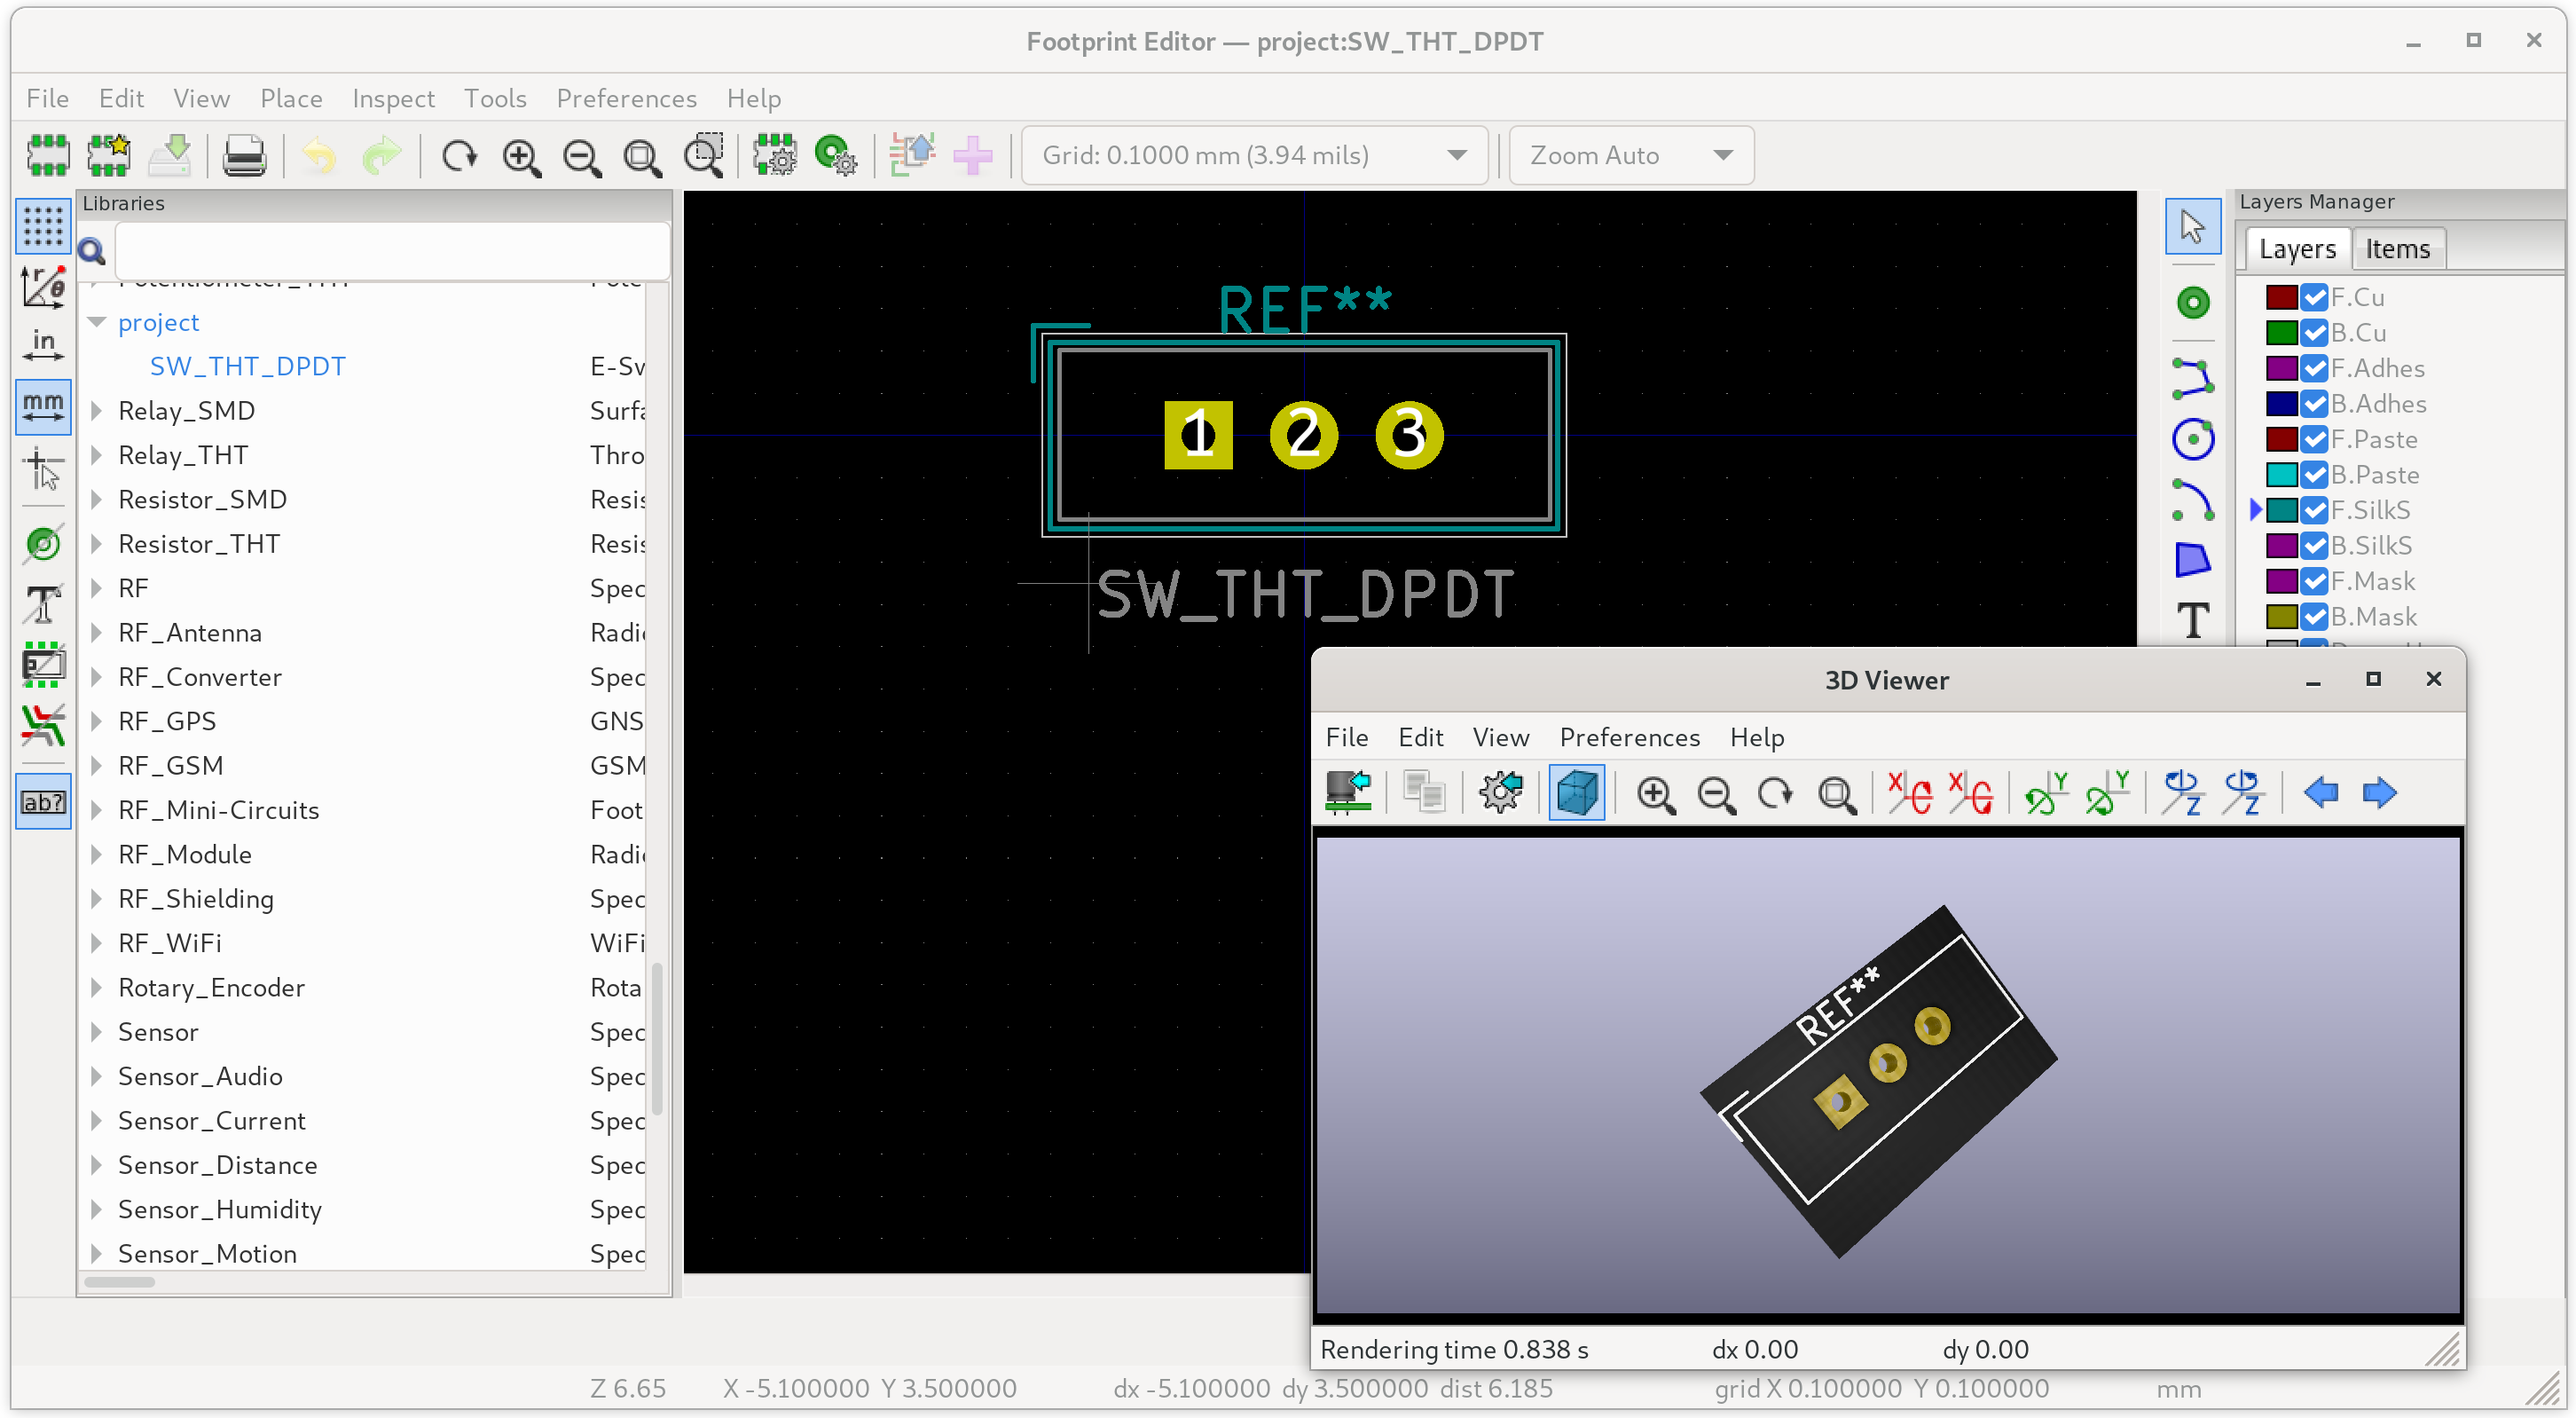Choose the draw circle tool
The height and width of the screenshot is (1418, 2576).
click(2192, 439)
